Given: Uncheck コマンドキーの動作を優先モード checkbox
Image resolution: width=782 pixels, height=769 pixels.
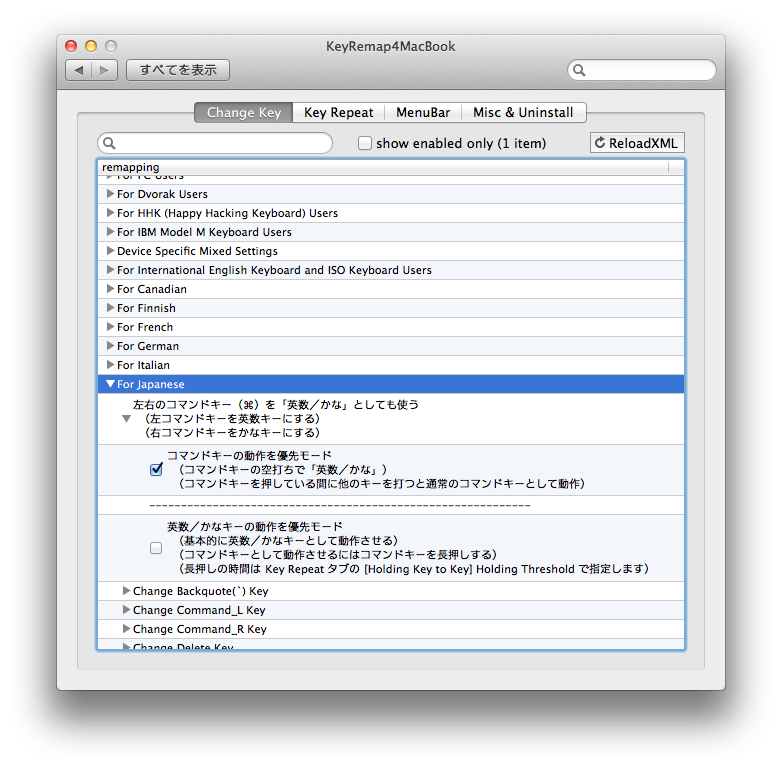Looking at the screenshot, I should coord(156,469).
